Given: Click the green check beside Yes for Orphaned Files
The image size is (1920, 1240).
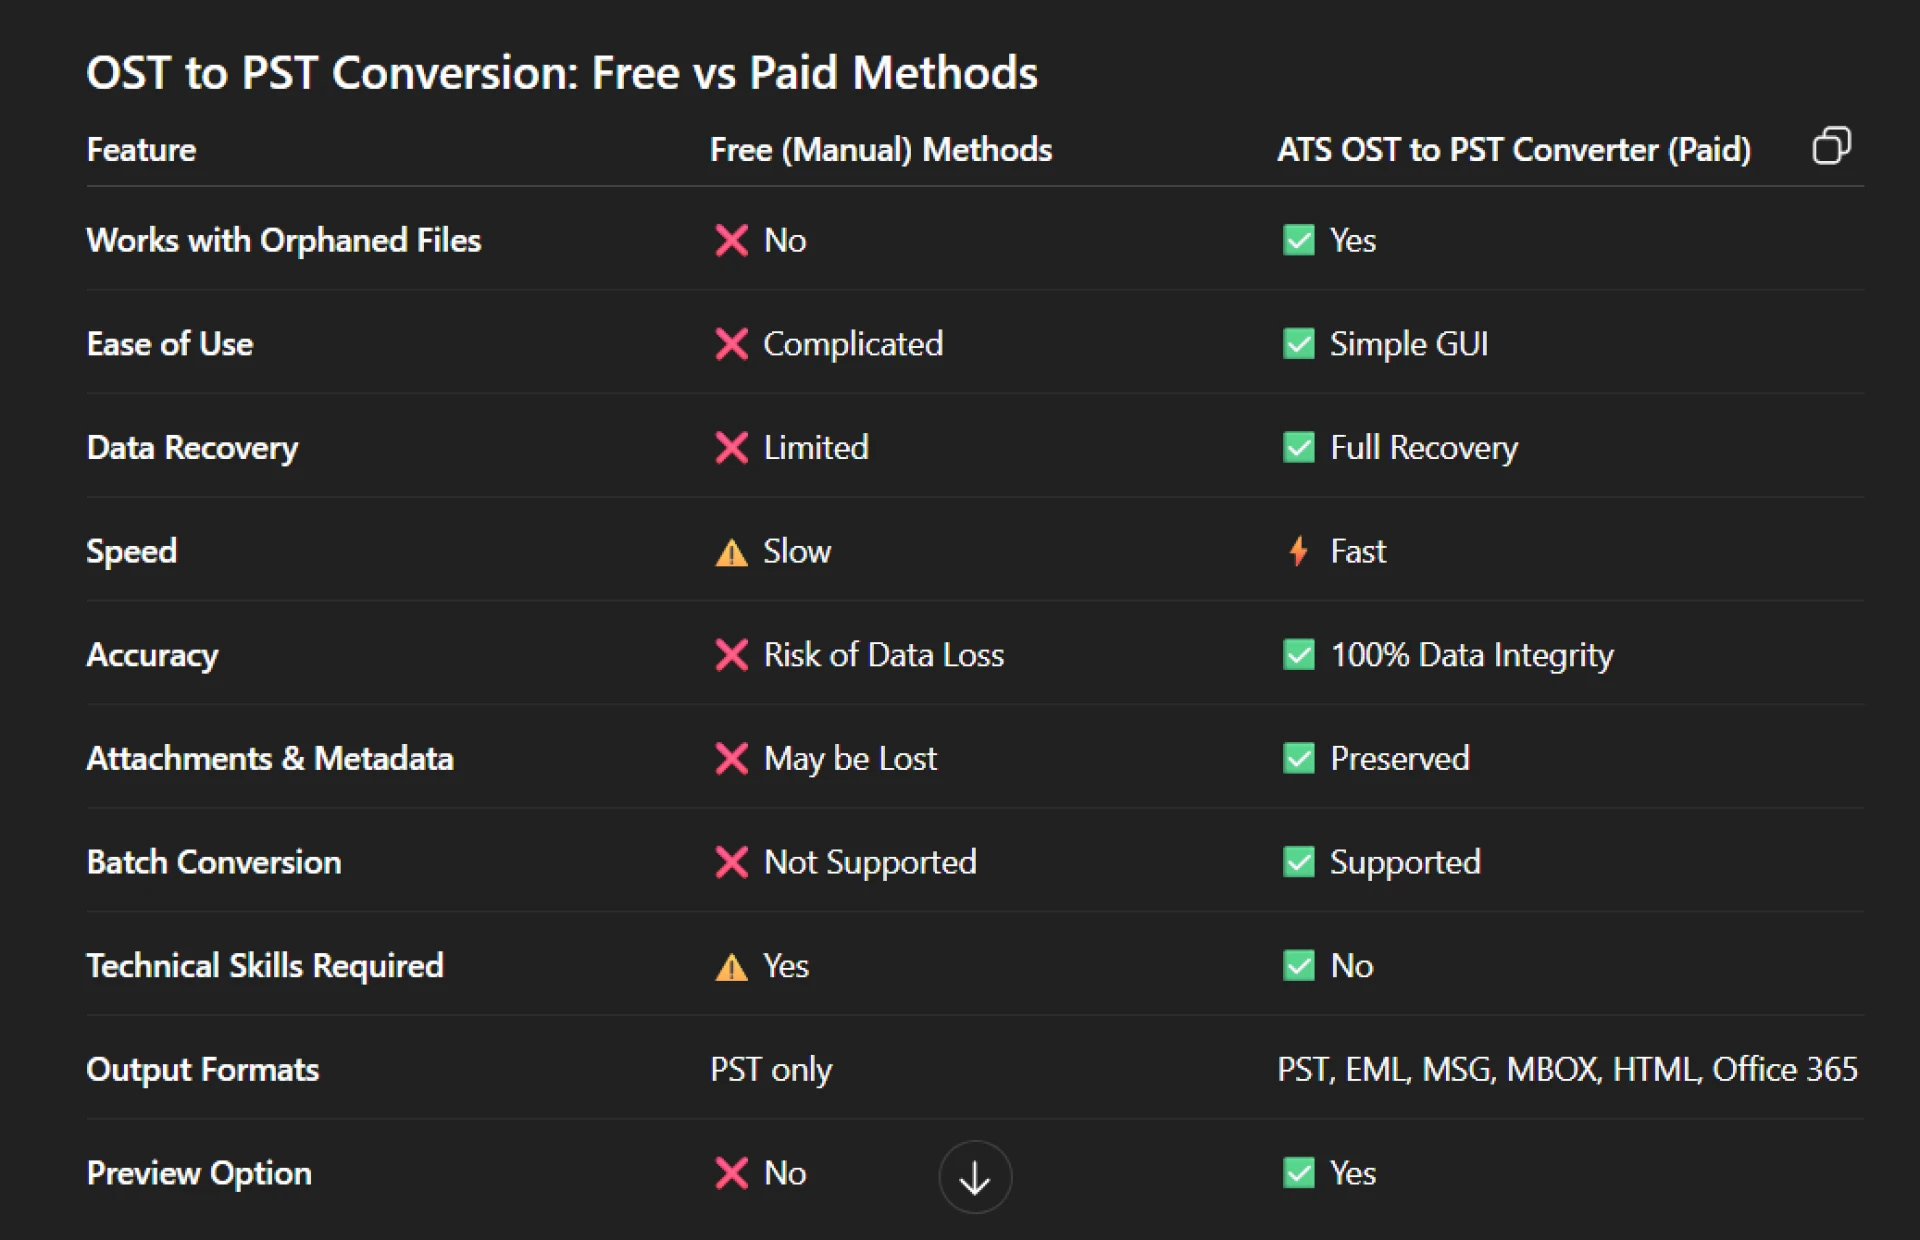Looking at the screenshot, I should click(x=1298, y=240).
